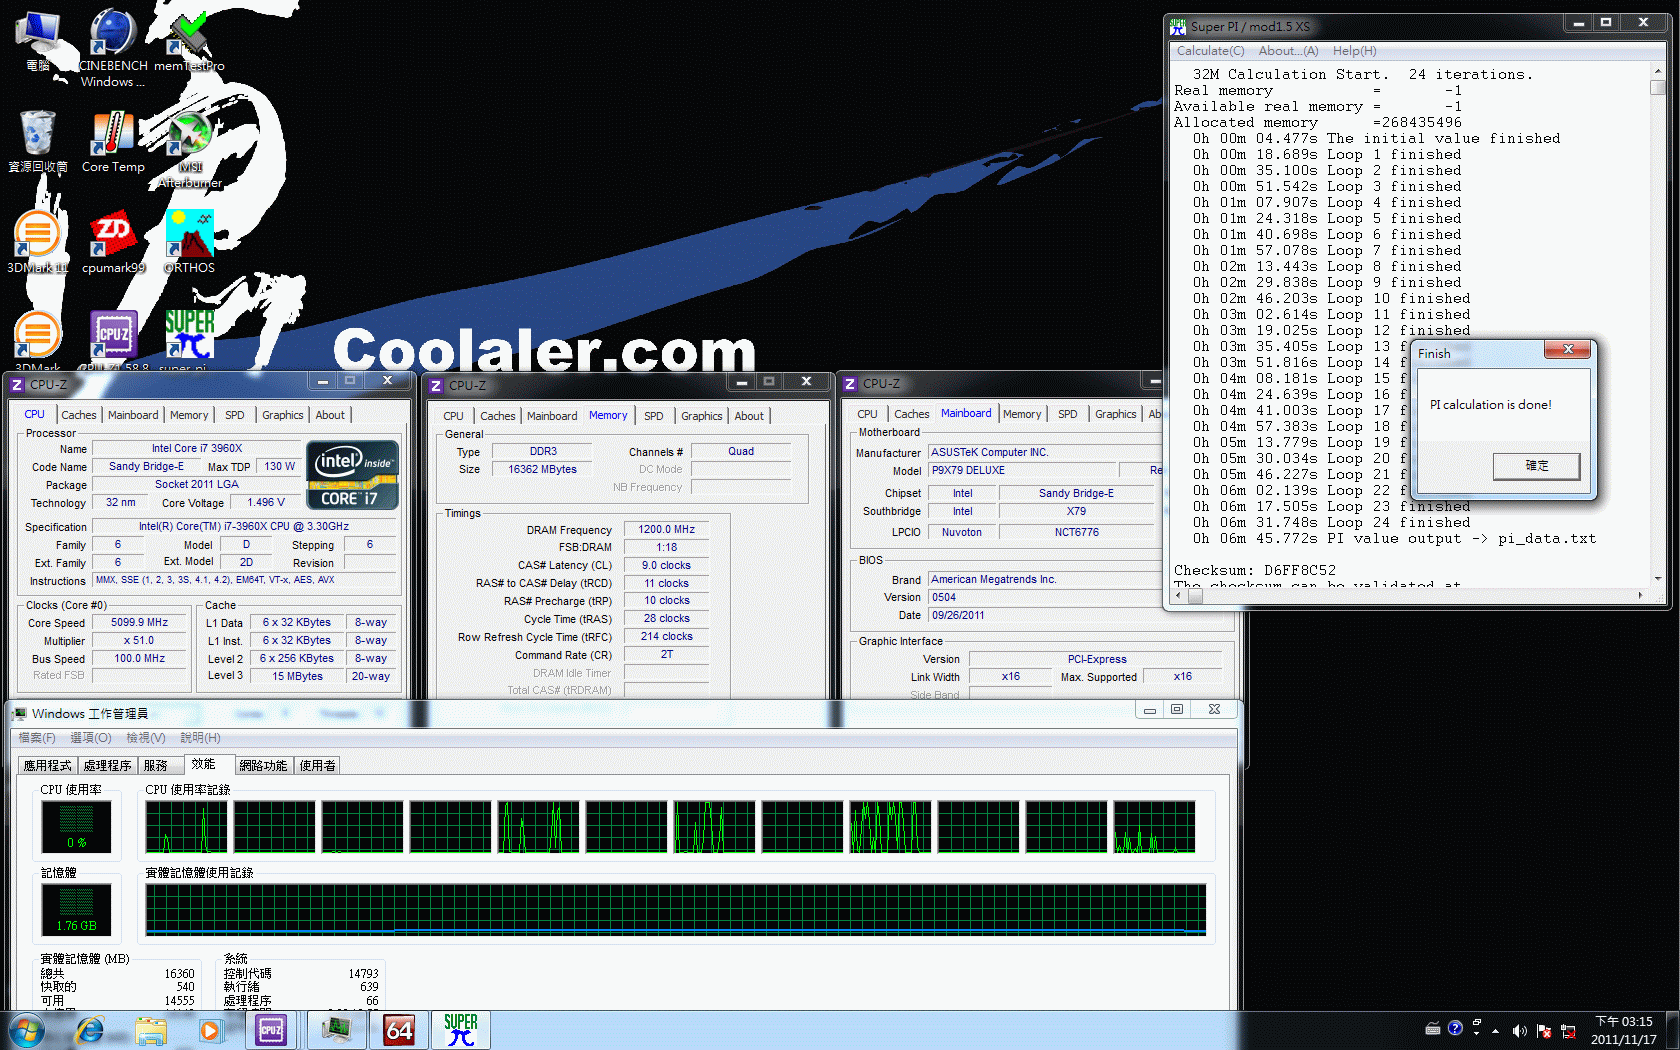Launch the CINEBENCH Windows shortcut
Image resolution: width=1680 pixels, height=1050 pixels.
(x=112, y=48)
